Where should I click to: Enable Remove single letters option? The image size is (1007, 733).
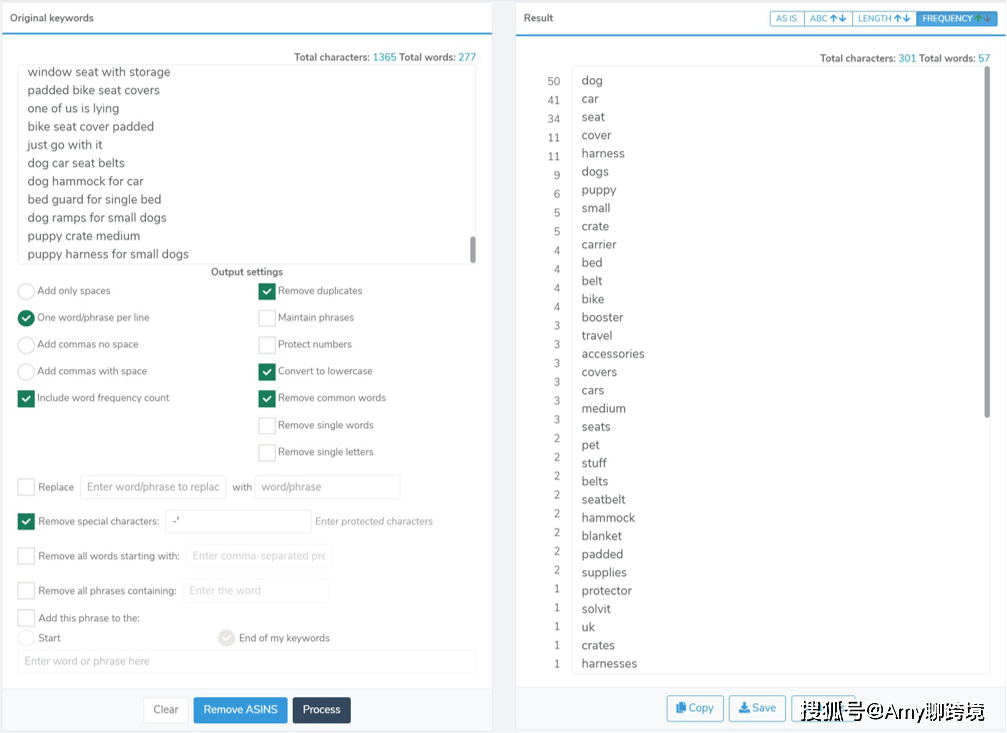click(x=267, y=452)
